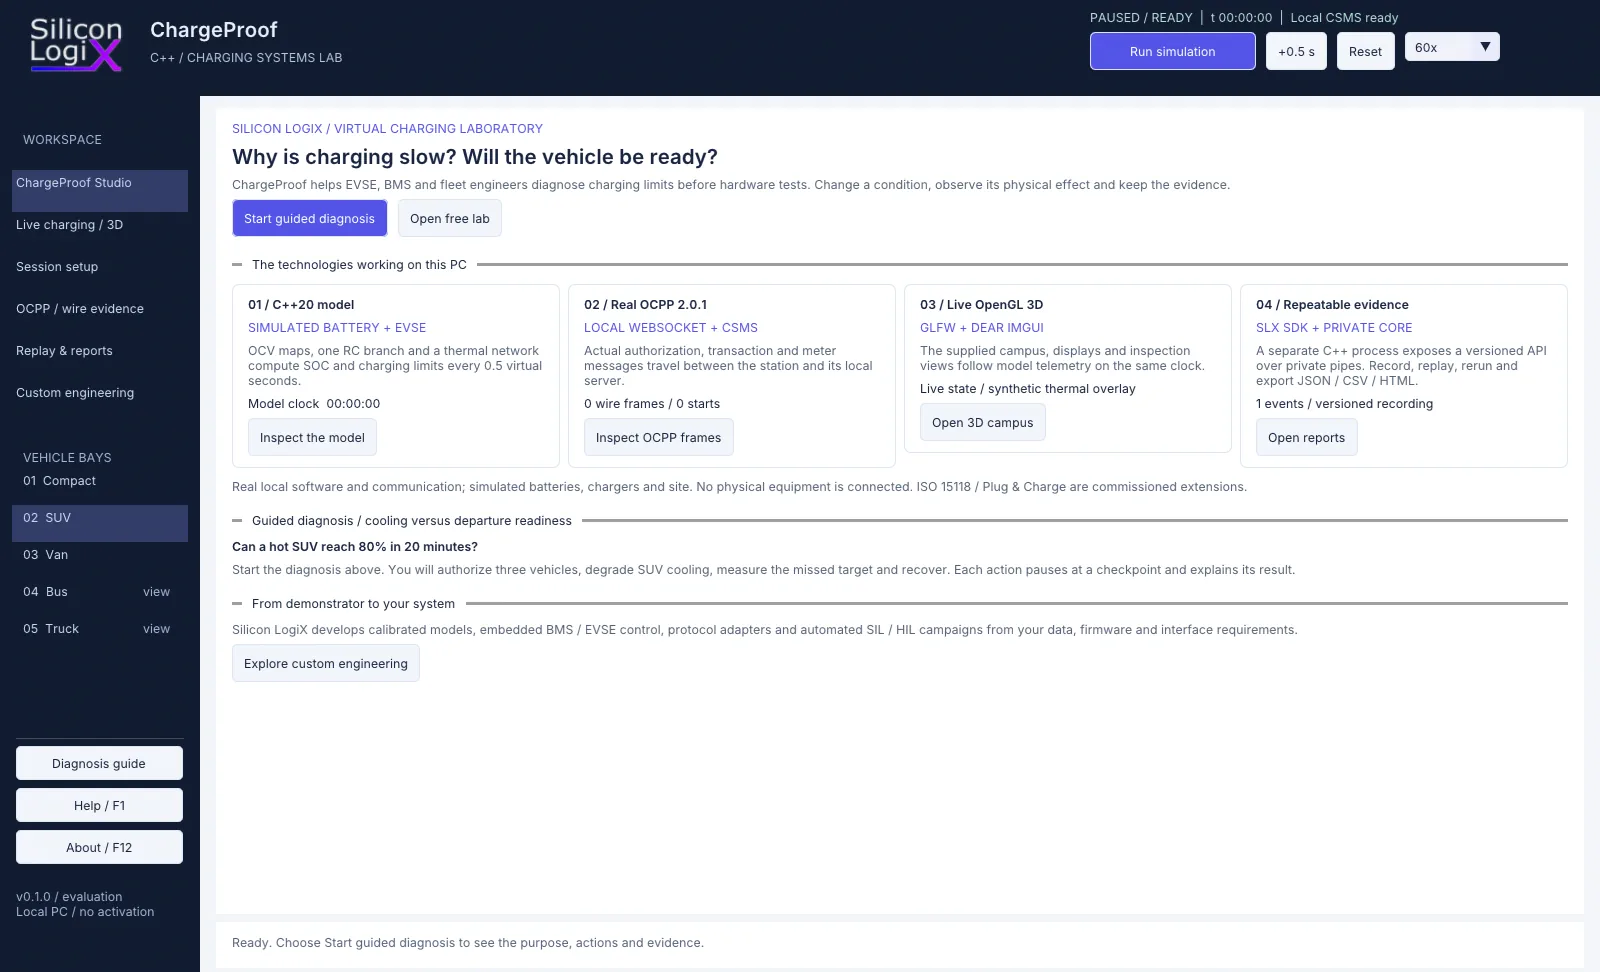Click Live state / synthetic thermal overlay
Viewport: 1600px width, 972px height.
click(1028, 389)
